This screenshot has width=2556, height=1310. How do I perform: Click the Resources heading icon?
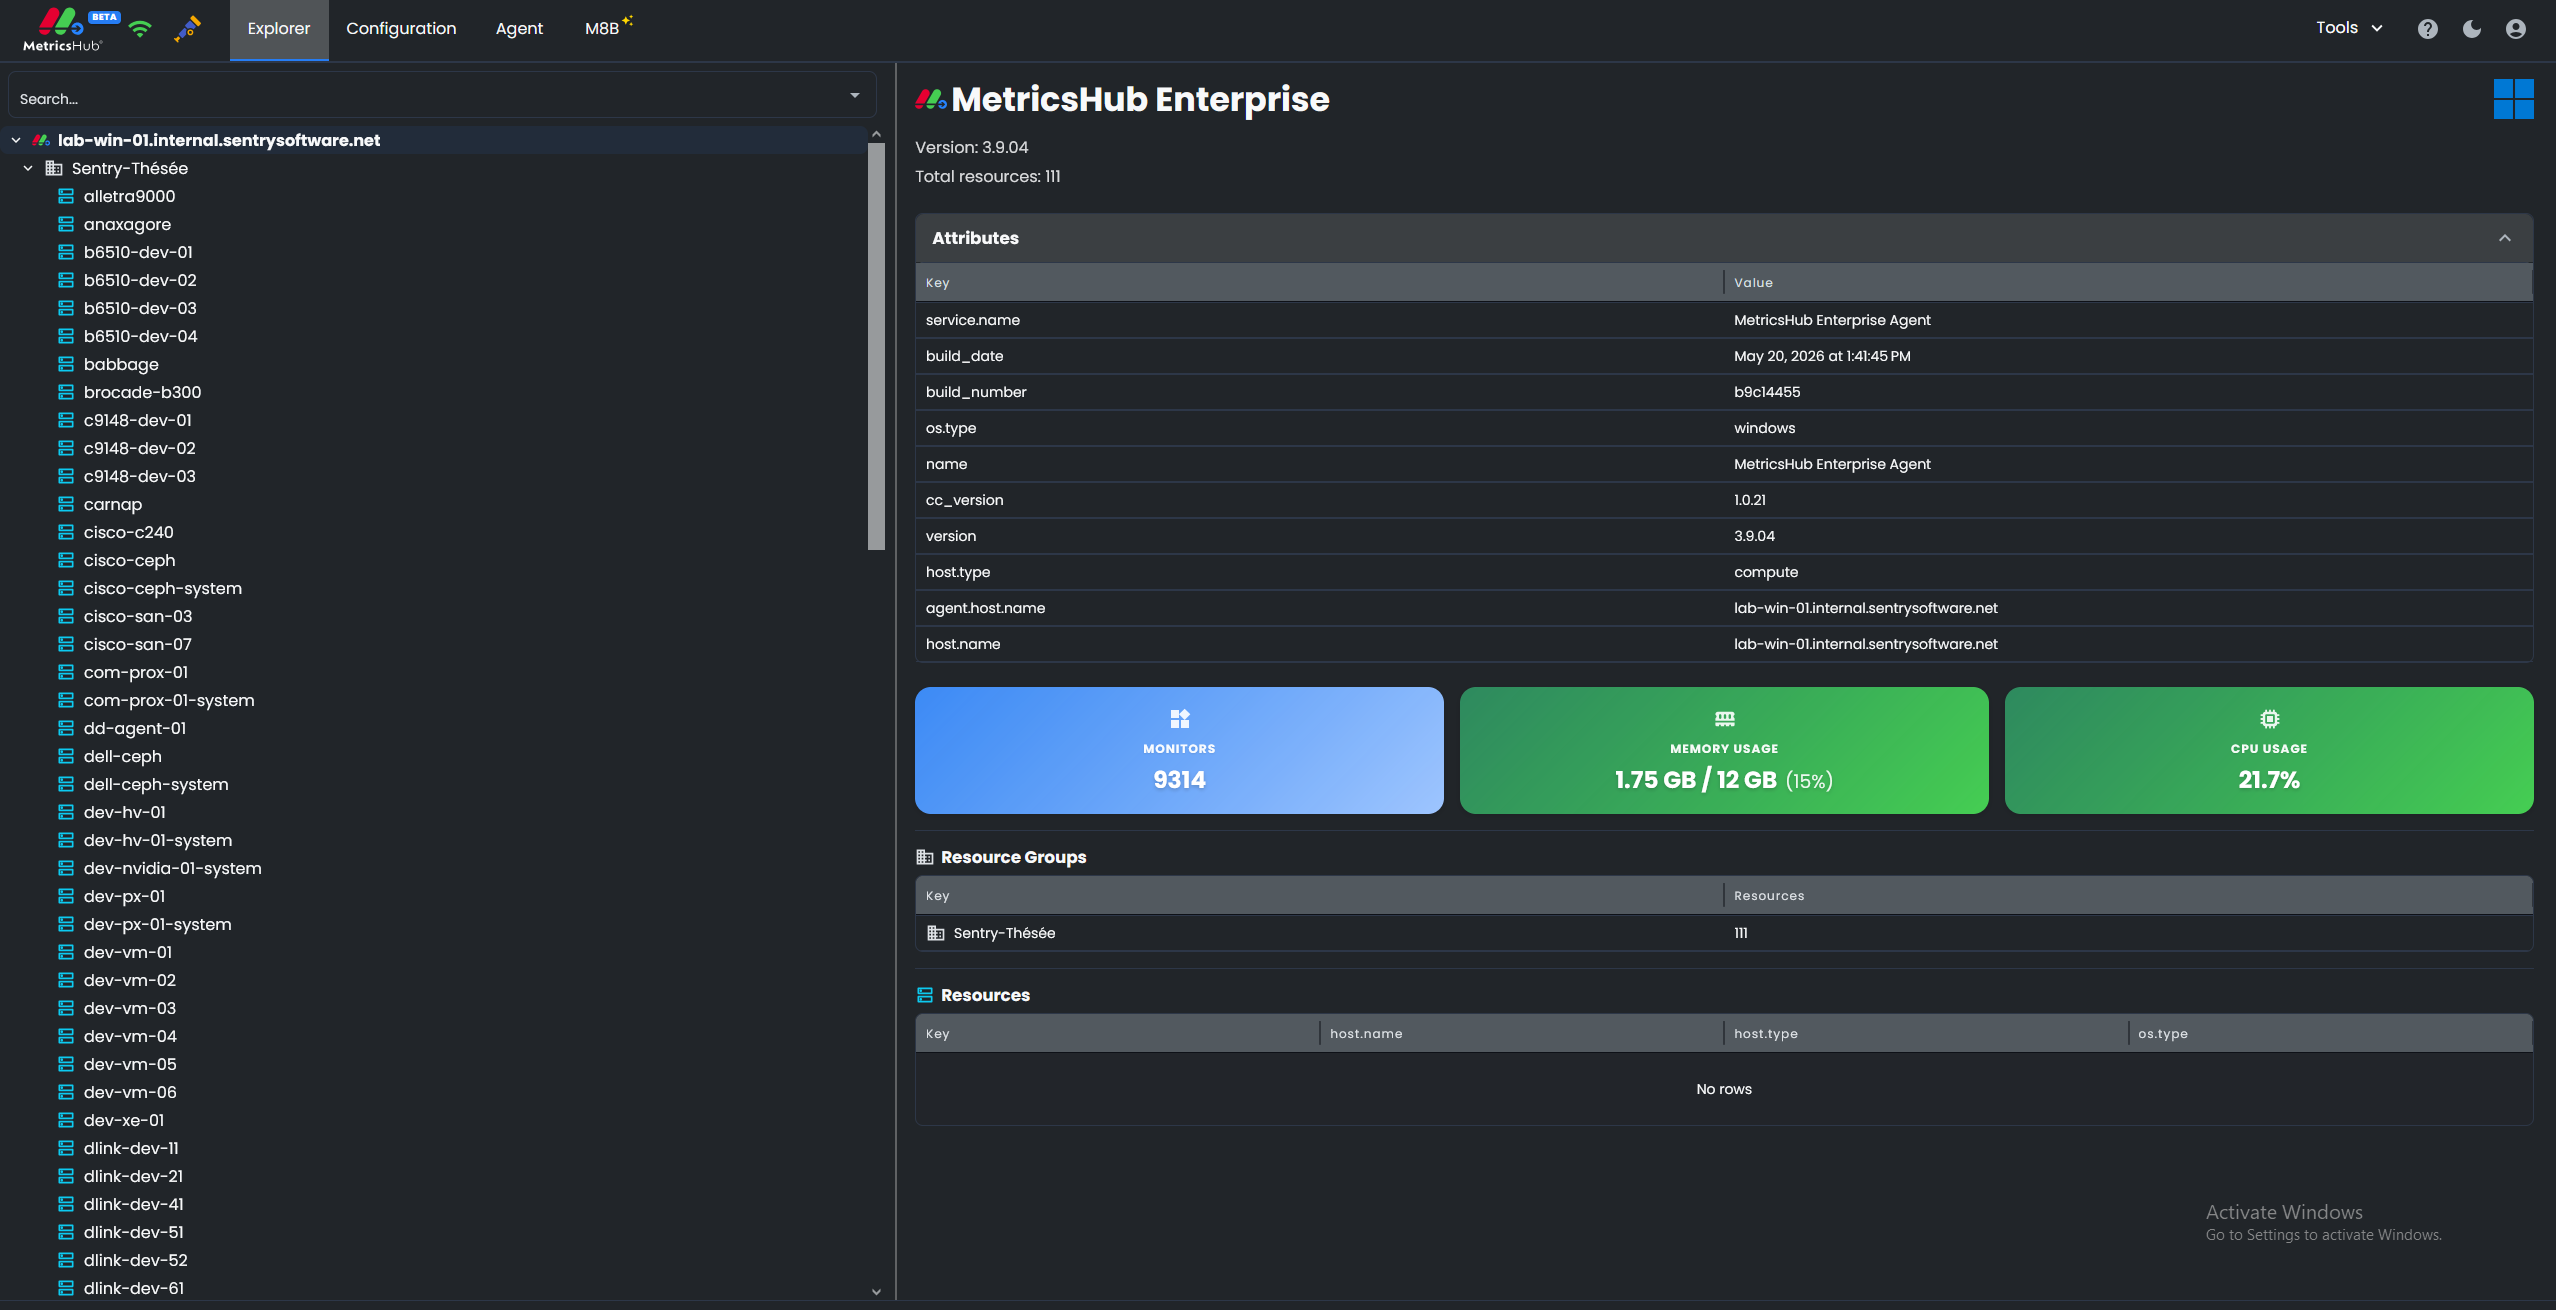click(925, 995)
